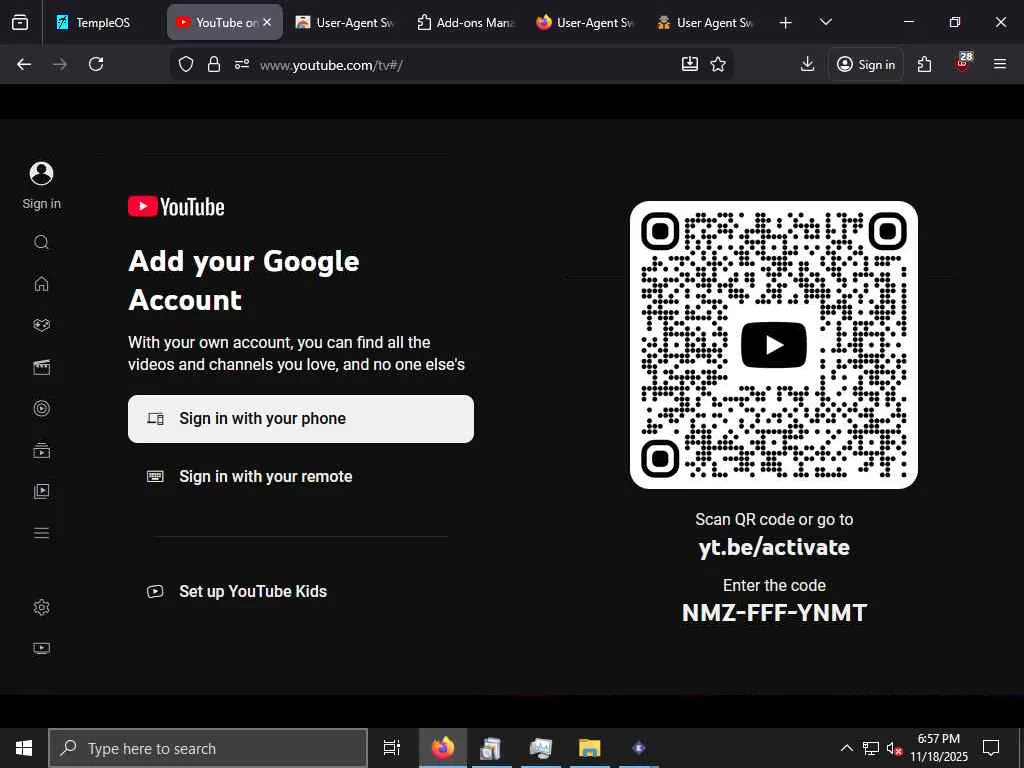Choose Sign in with your remote
This screenshot has width=1024, height=768.
click(300, 476)
